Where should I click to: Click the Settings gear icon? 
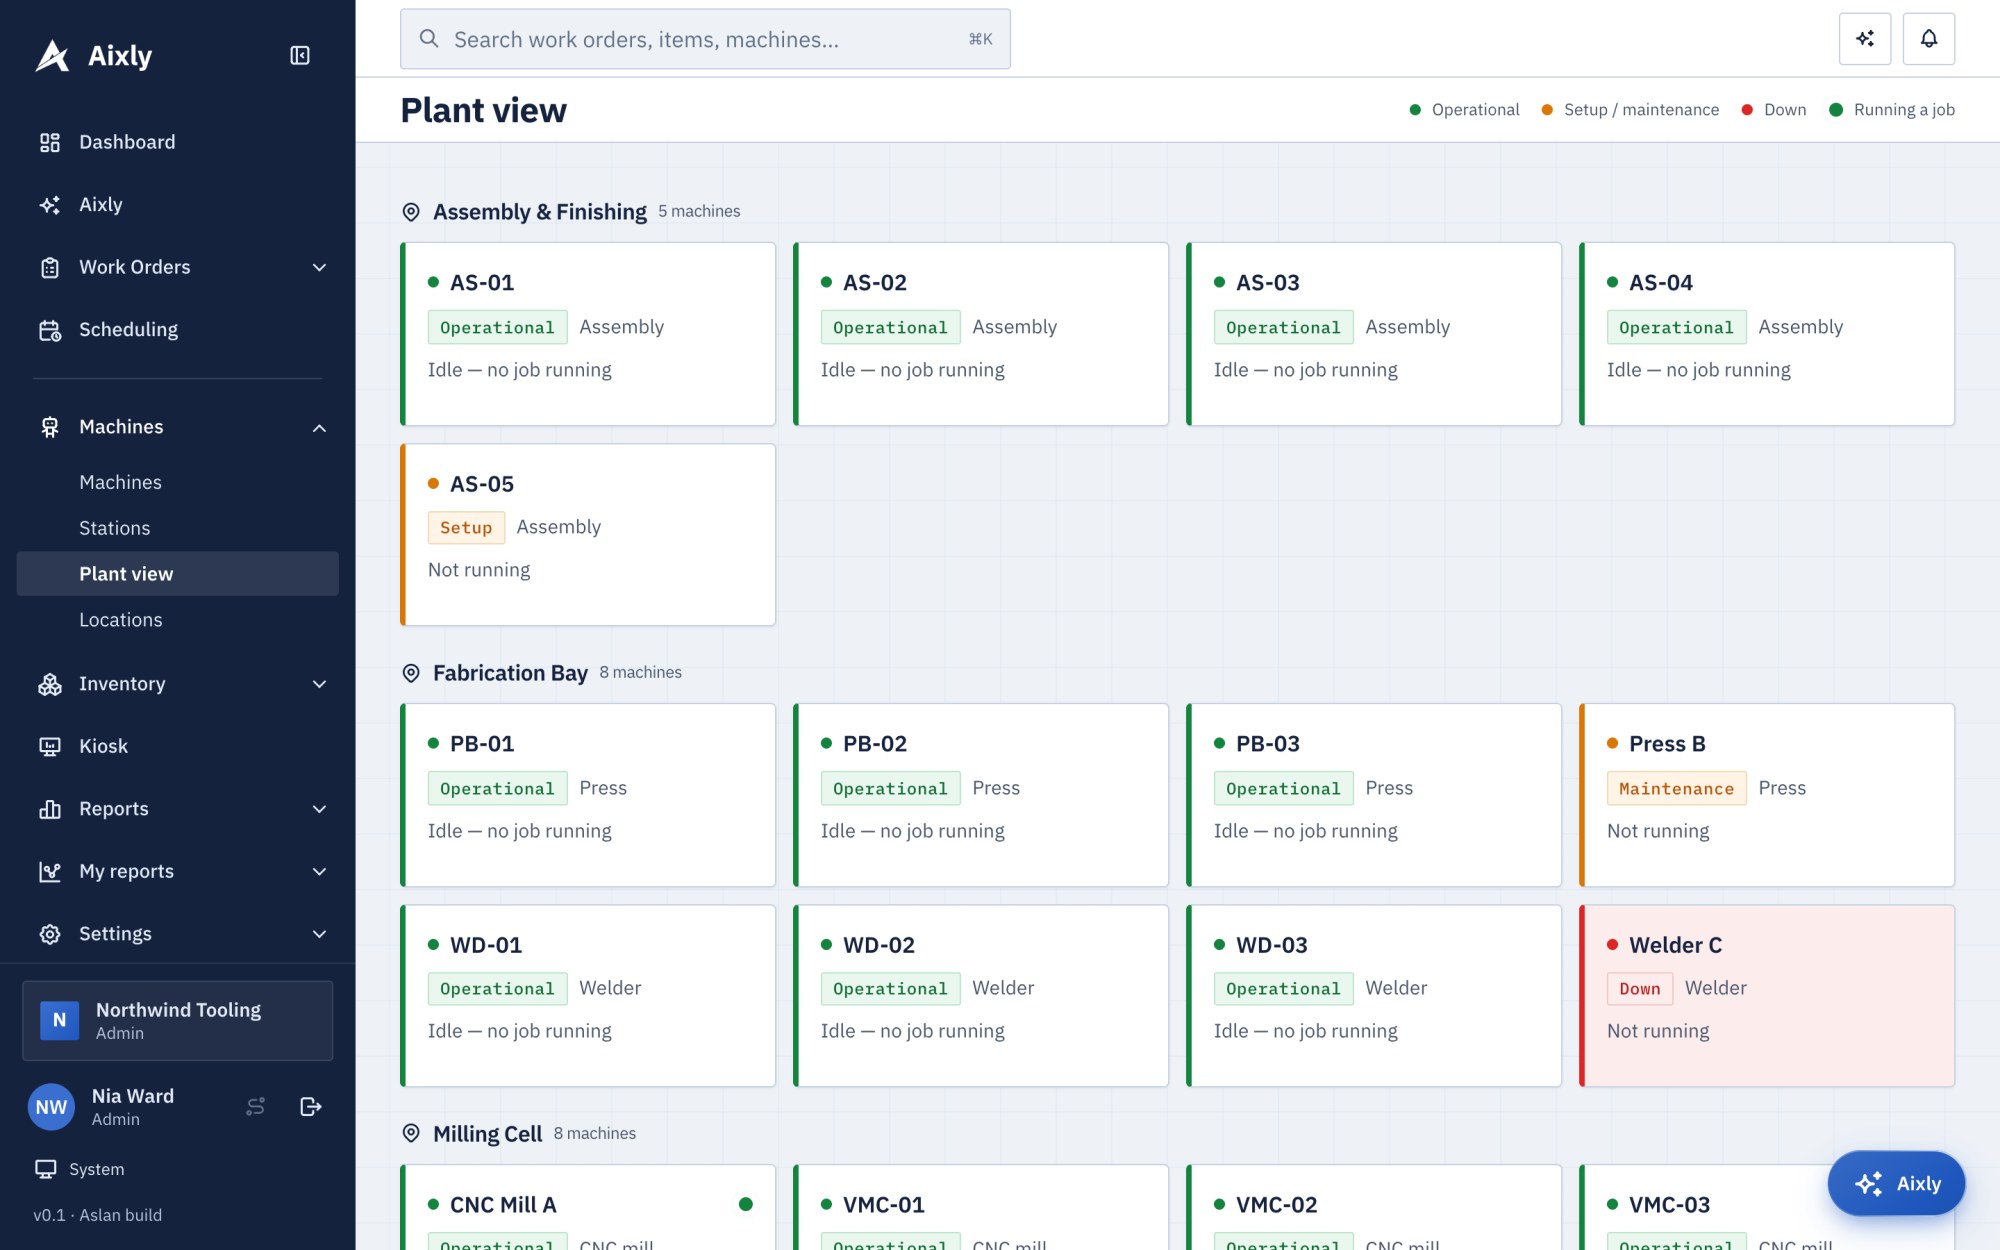(50, 934)
